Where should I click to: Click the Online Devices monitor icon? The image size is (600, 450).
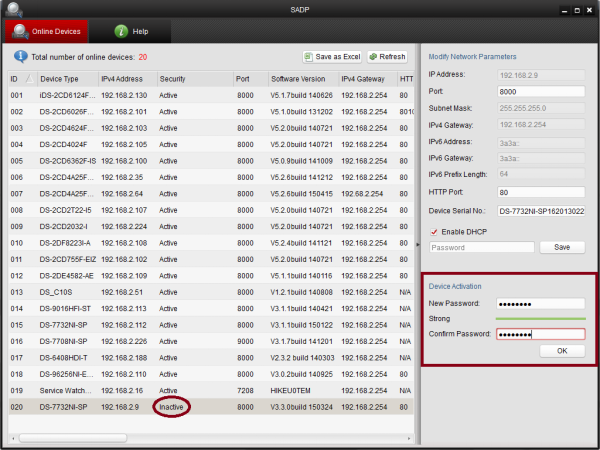(x=21, y=32)
